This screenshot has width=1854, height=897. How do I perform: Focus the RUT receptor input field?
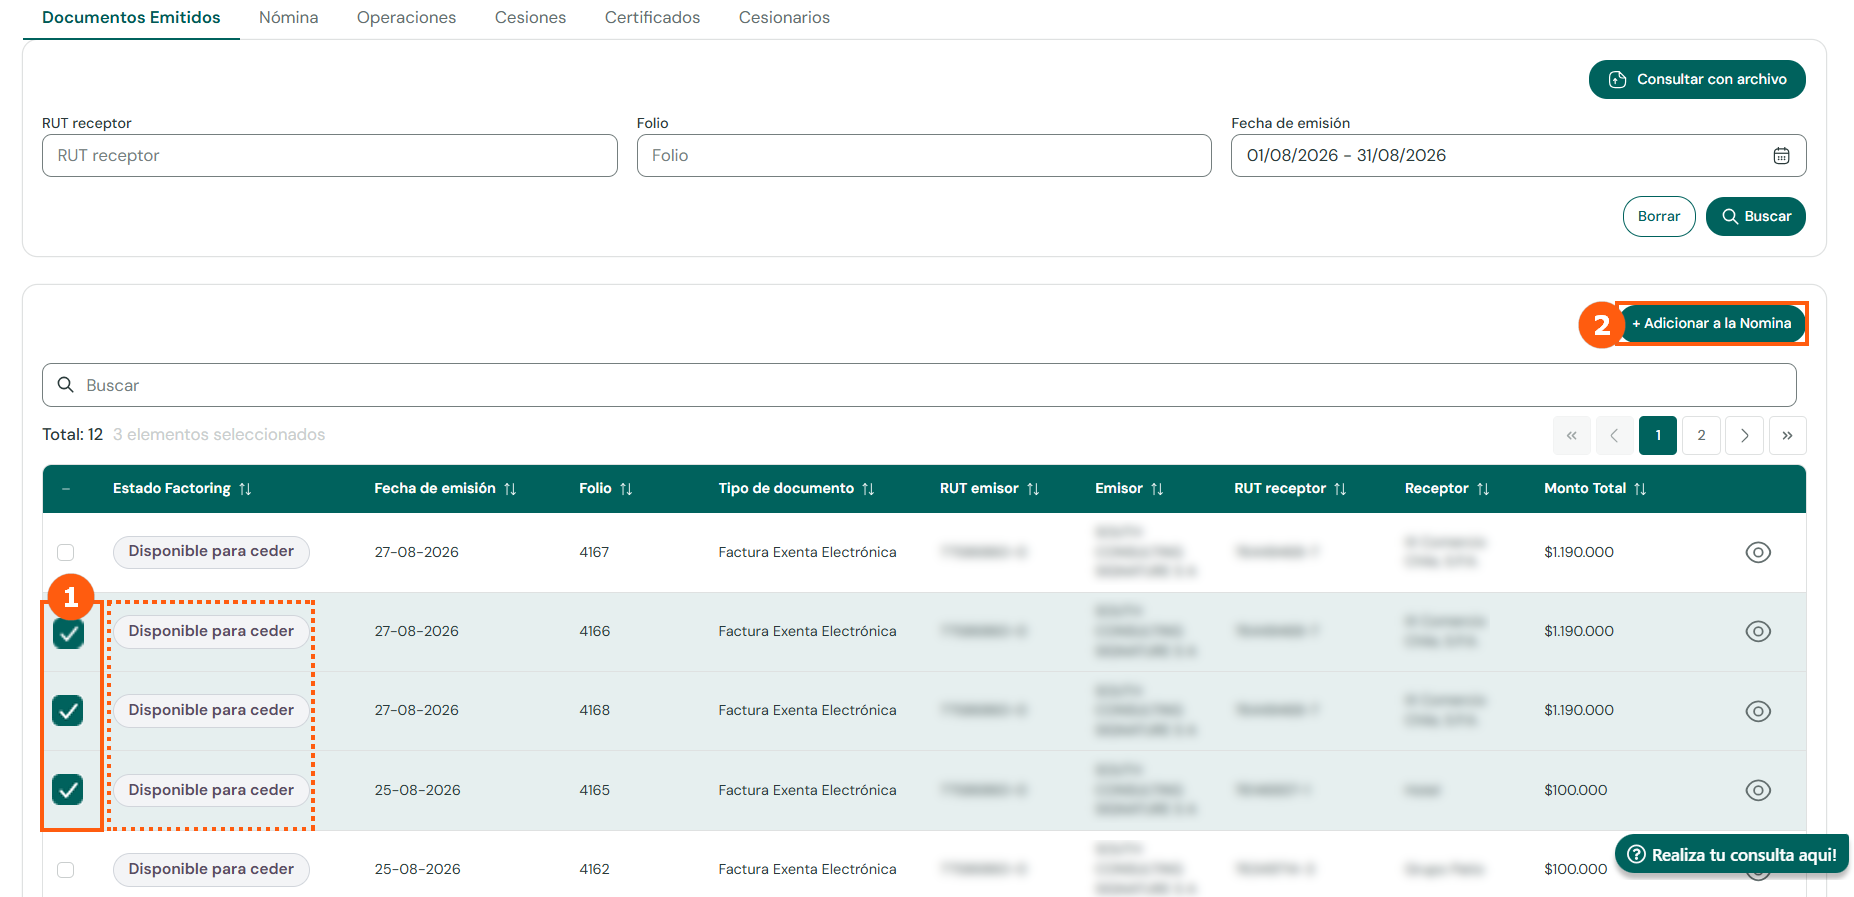330,155
